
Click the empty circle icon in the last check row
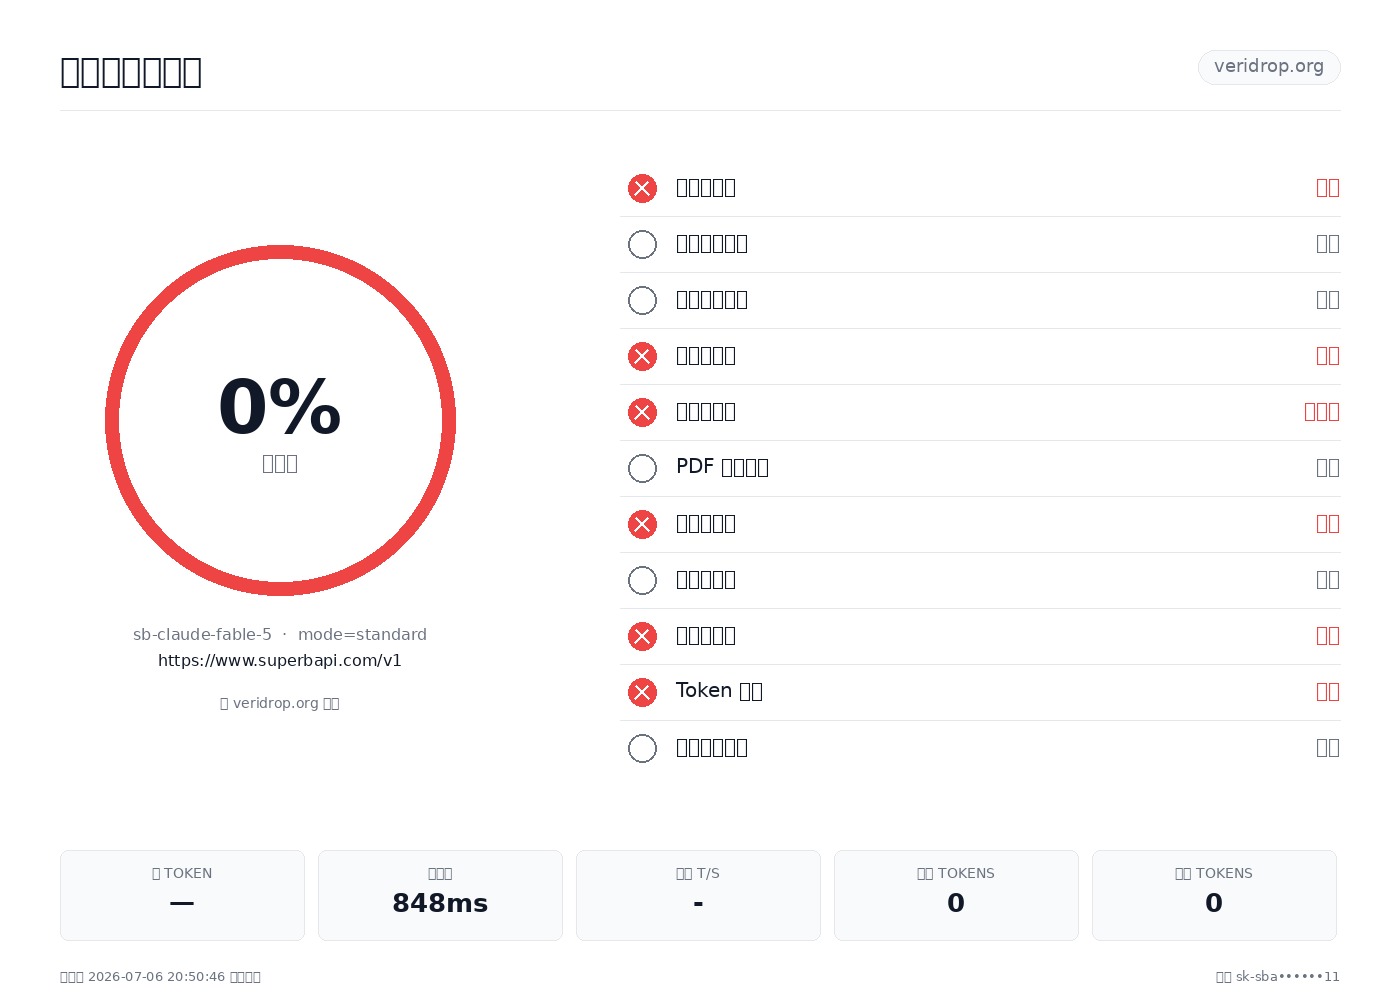[x=642, y=748]
